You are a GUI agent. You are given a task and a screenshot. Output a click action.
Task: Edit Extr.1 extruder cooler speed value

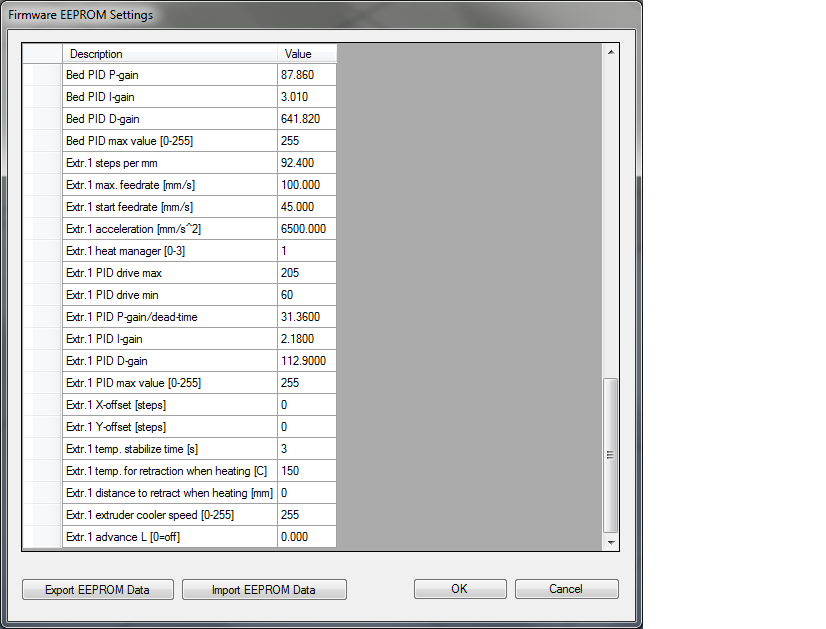(x=307, y=515)
